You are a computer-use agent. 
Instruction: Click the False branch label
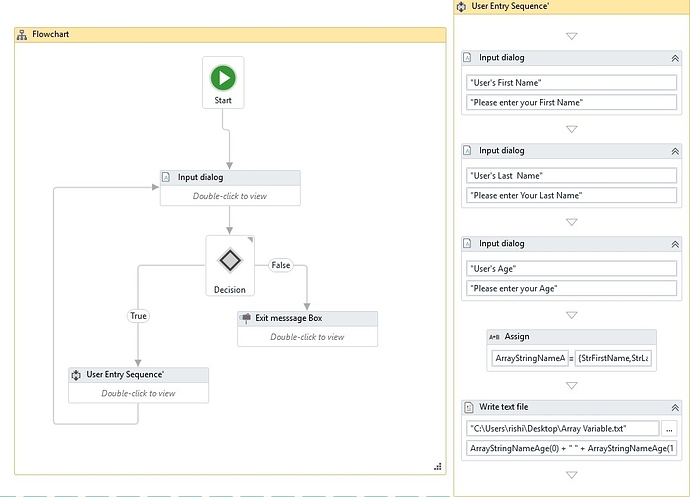point(281,265)
